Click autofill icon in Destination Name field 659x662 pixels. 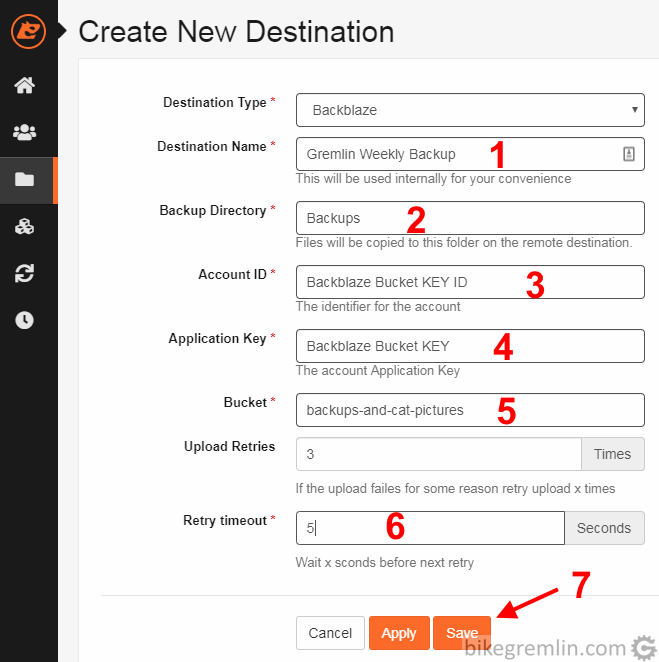(629, 154)
